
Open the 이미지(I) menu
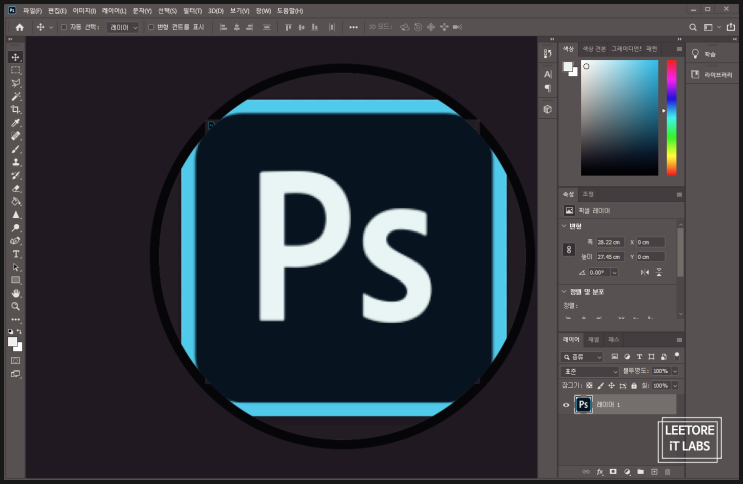[x=84, y=11]
